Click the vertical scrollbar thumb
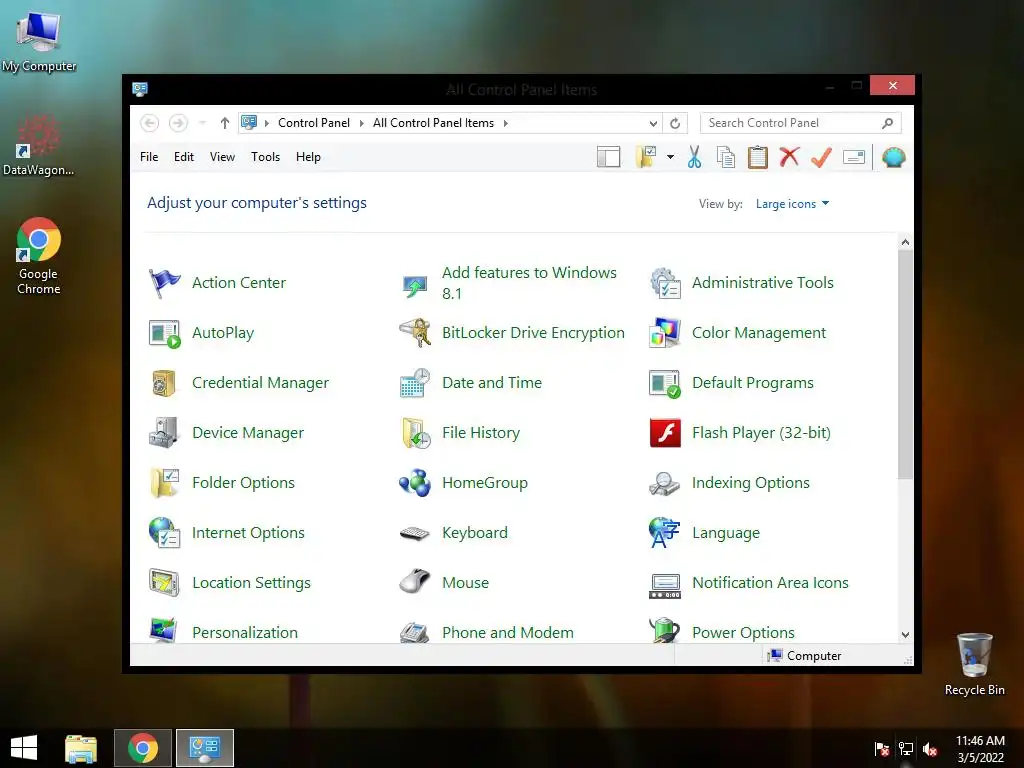 [904, 364]
